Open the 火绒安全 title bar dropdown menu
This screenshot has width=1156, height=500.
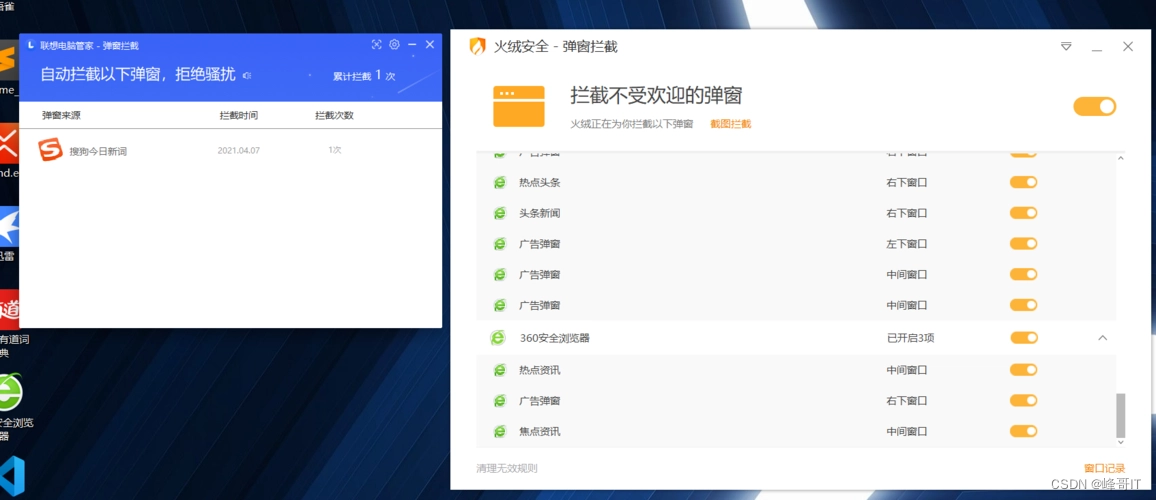pos(1066,46)
